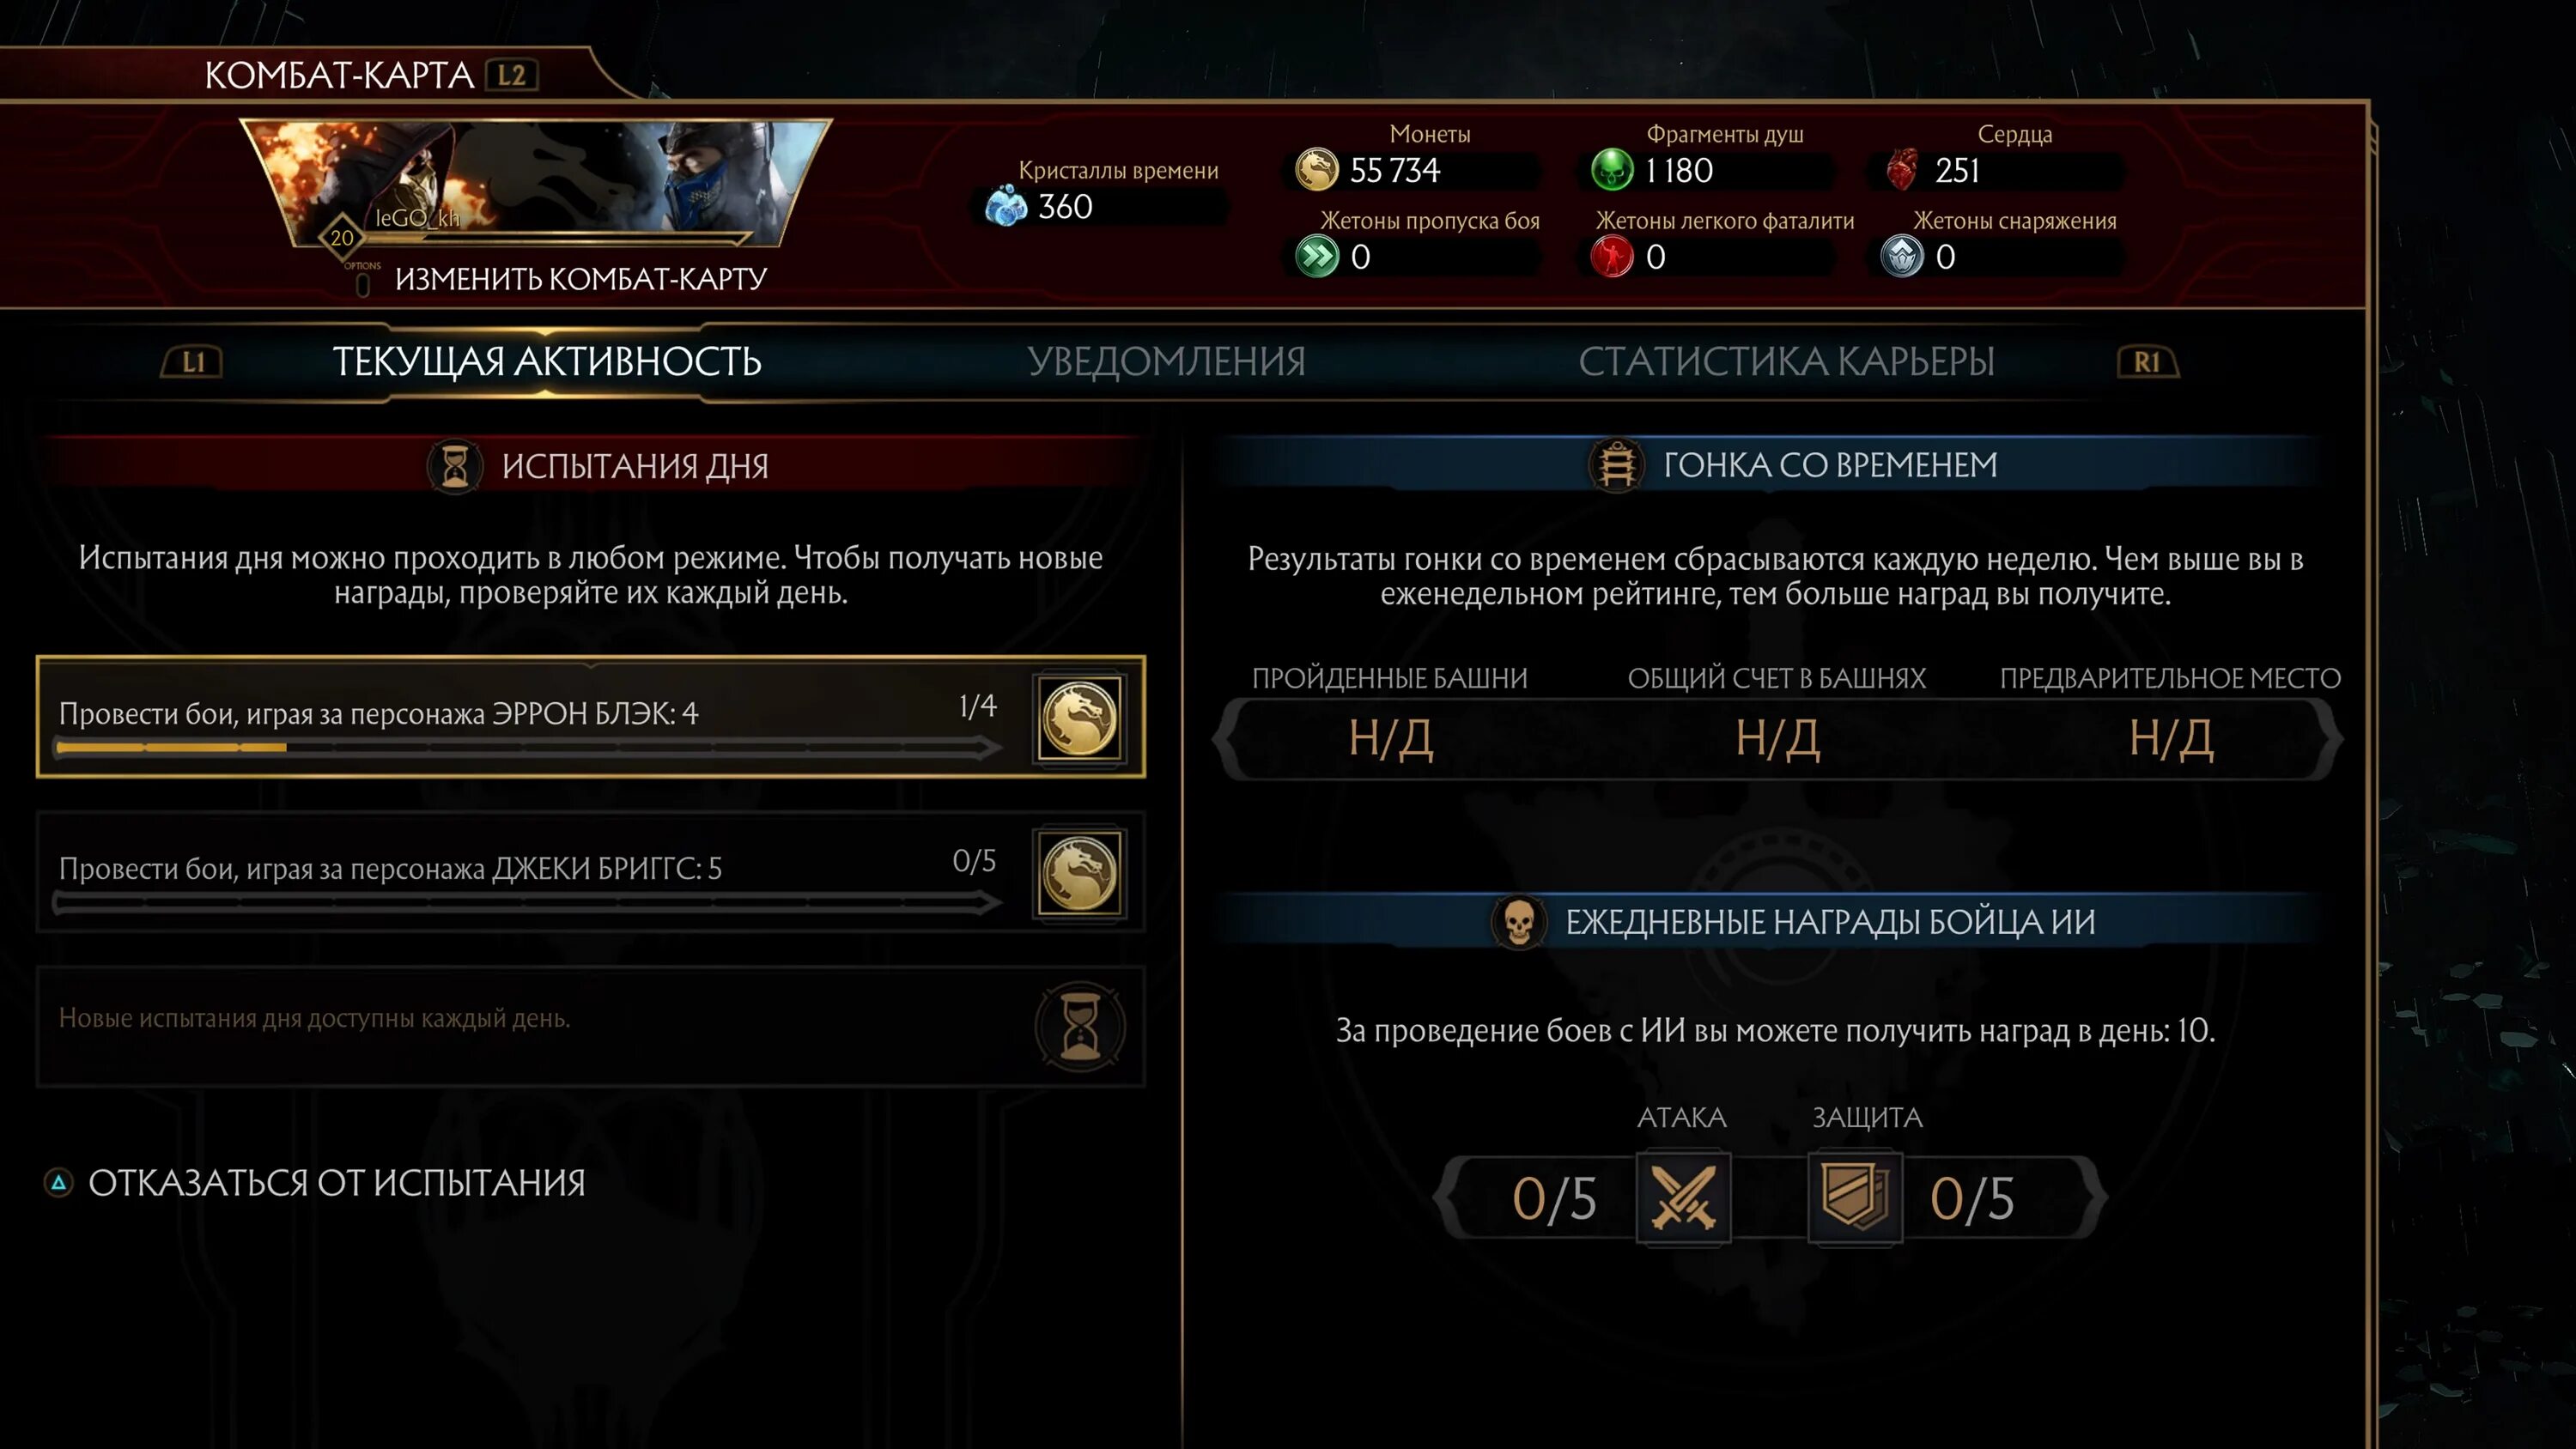Click the Жетоны снаряжения silver token icon
The width and height of the screenshot is (2576, 1449).
coord(1901,256)
